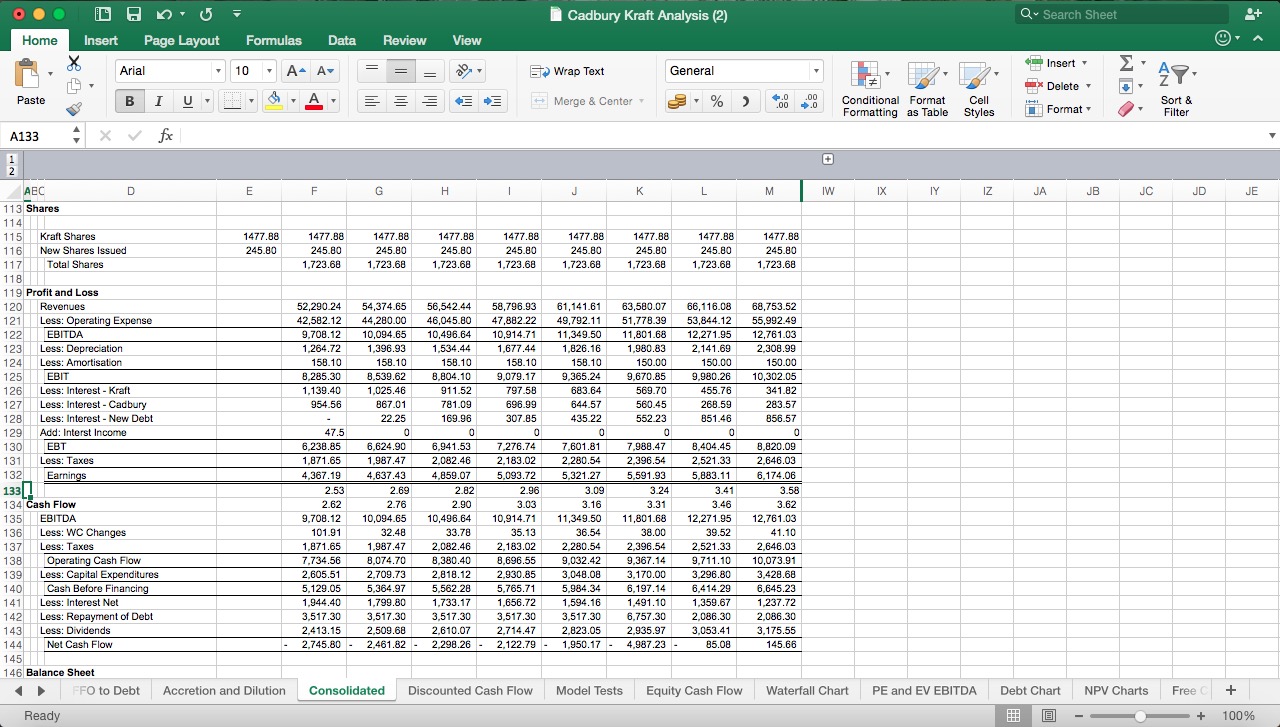Click the Undo arrow in the title bar
Screen dimensions: 1280x727
point(165,15)
